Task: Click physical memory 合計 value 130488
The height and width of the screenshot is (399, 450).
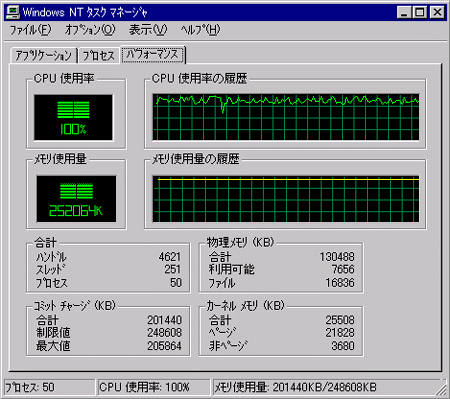Action: [x=337, y=257]
